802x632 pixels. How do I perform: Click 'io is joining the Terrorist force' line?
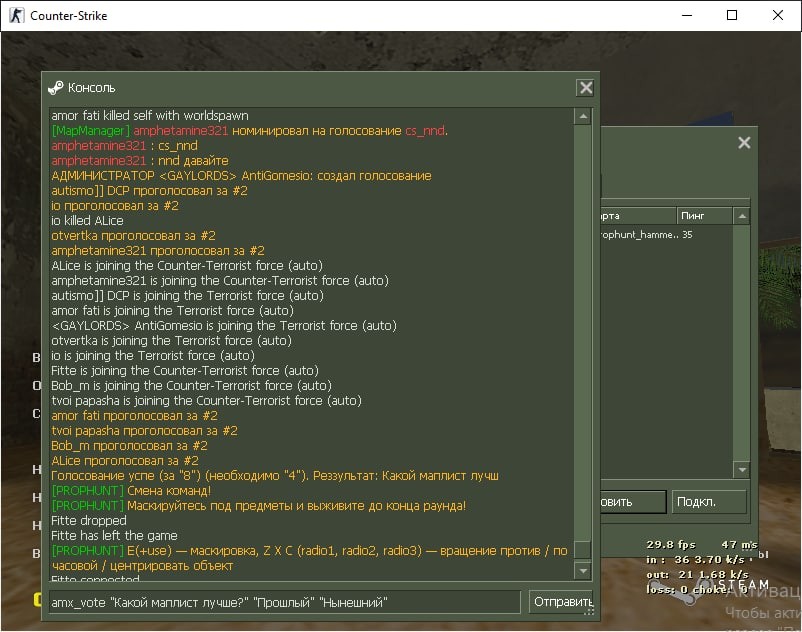(x=153, y=356)
